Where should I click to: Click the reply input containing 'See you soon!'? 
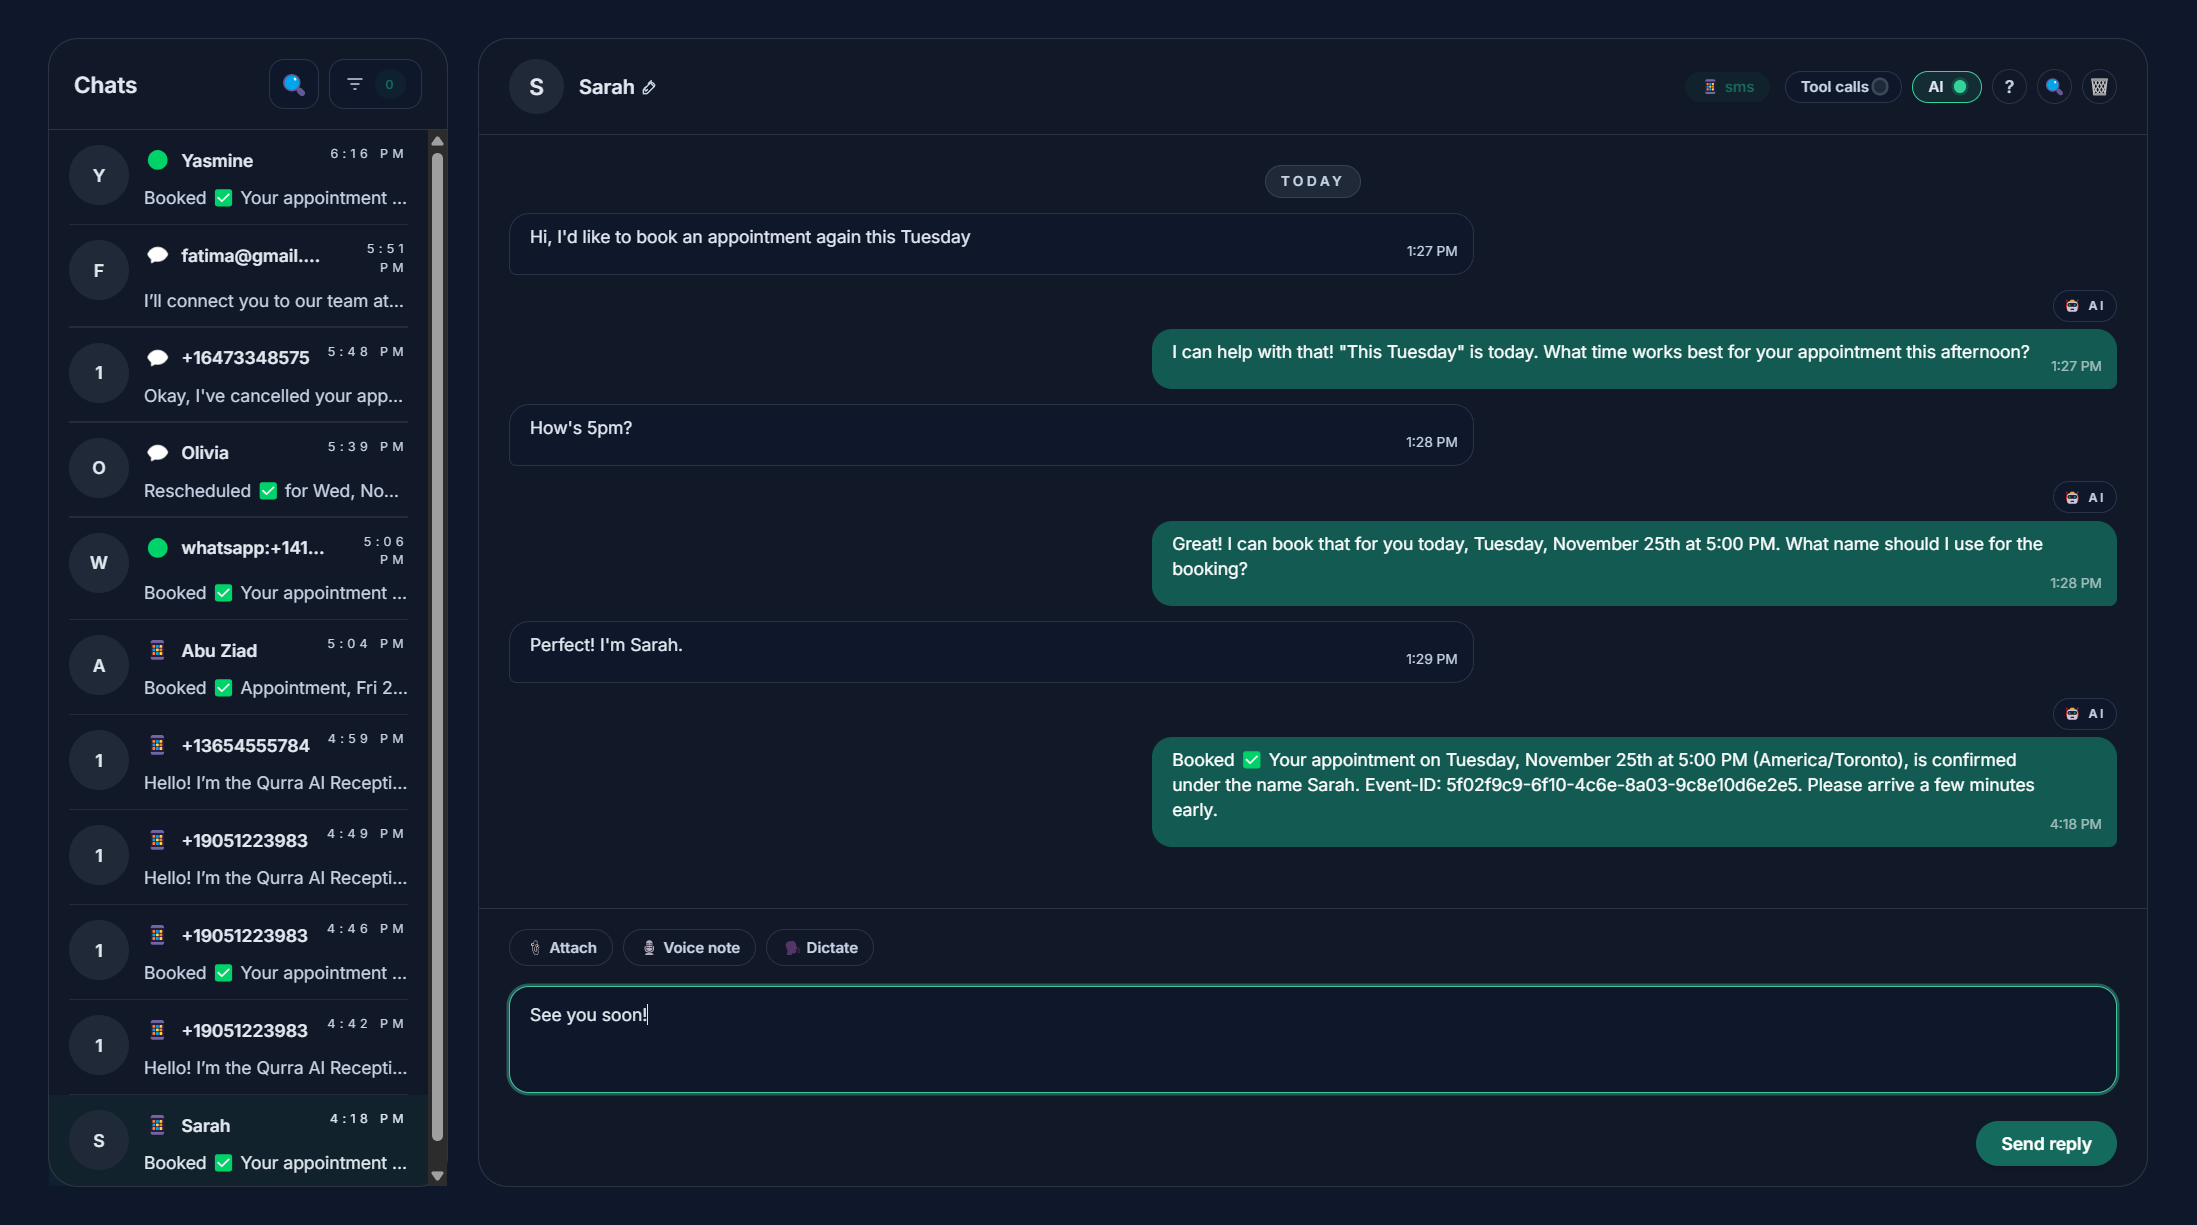[x=1311, y=1038]
